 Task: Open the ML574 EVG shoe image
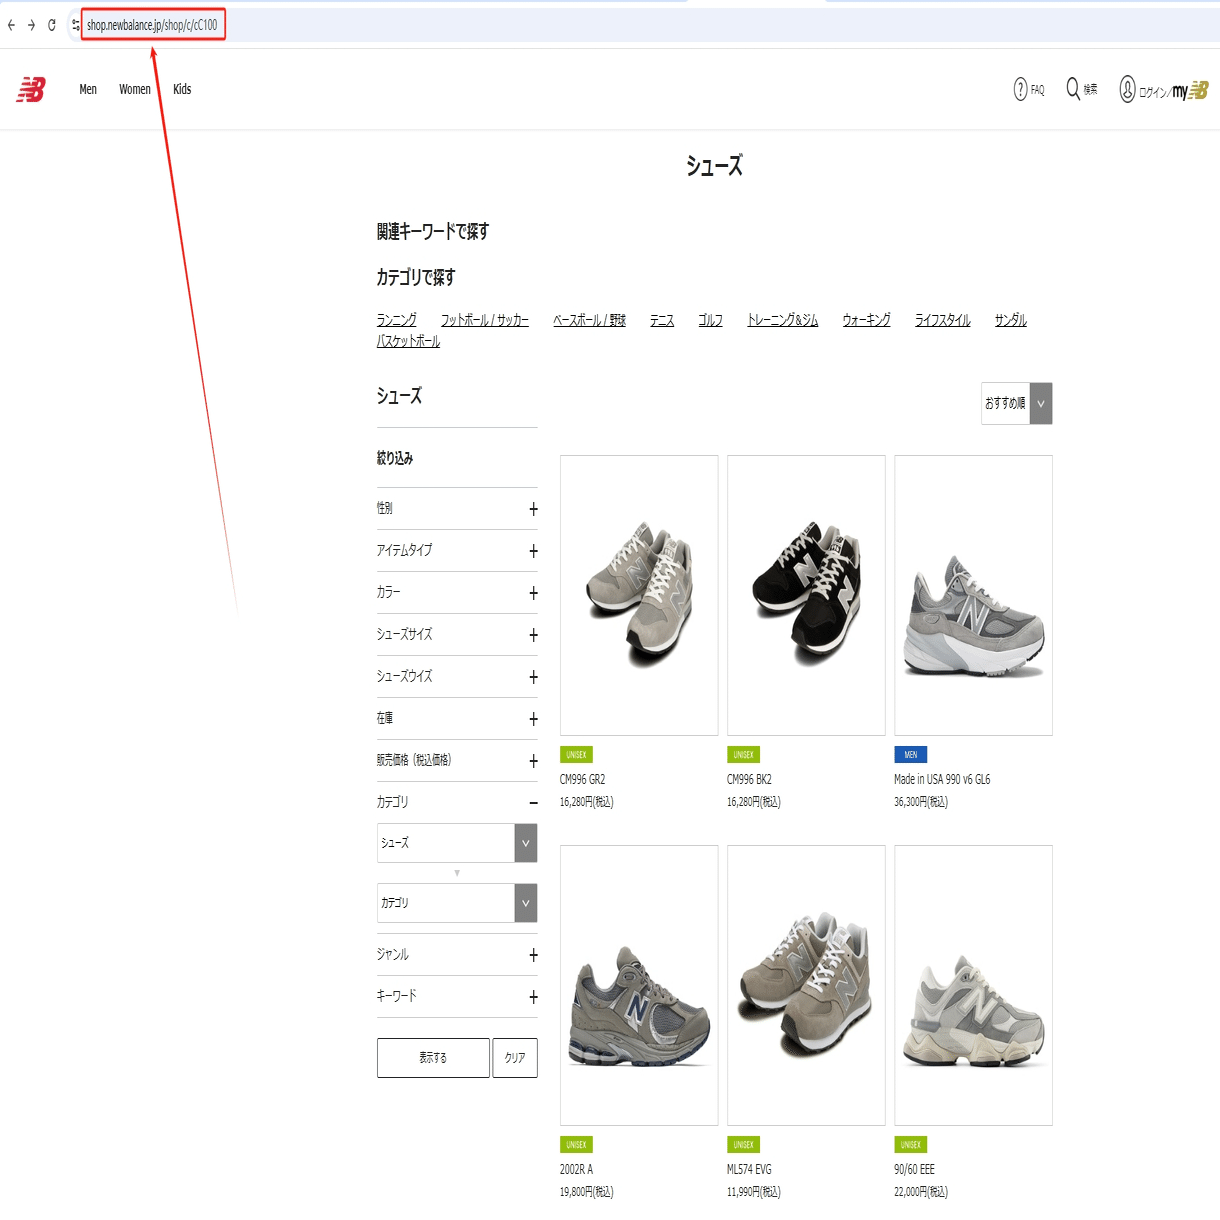[x=806, y=986]
